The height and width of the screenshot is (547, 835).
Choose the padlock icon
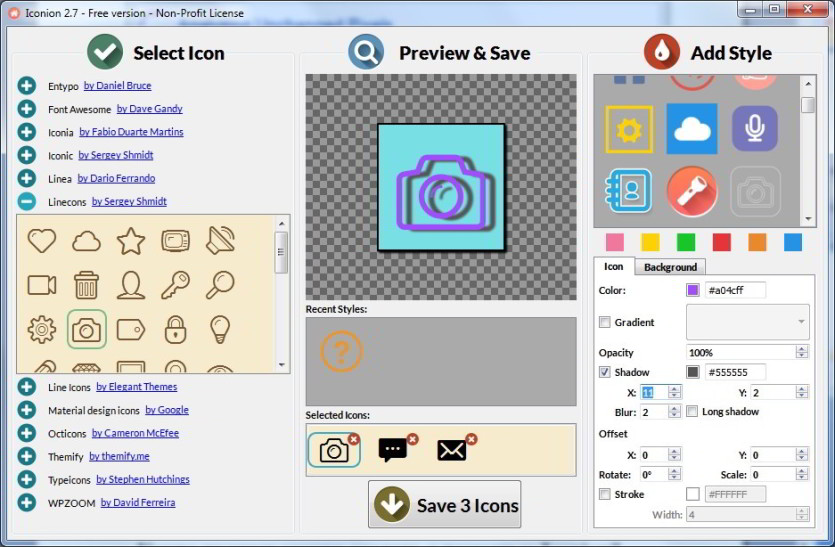[x=175, y=329]
